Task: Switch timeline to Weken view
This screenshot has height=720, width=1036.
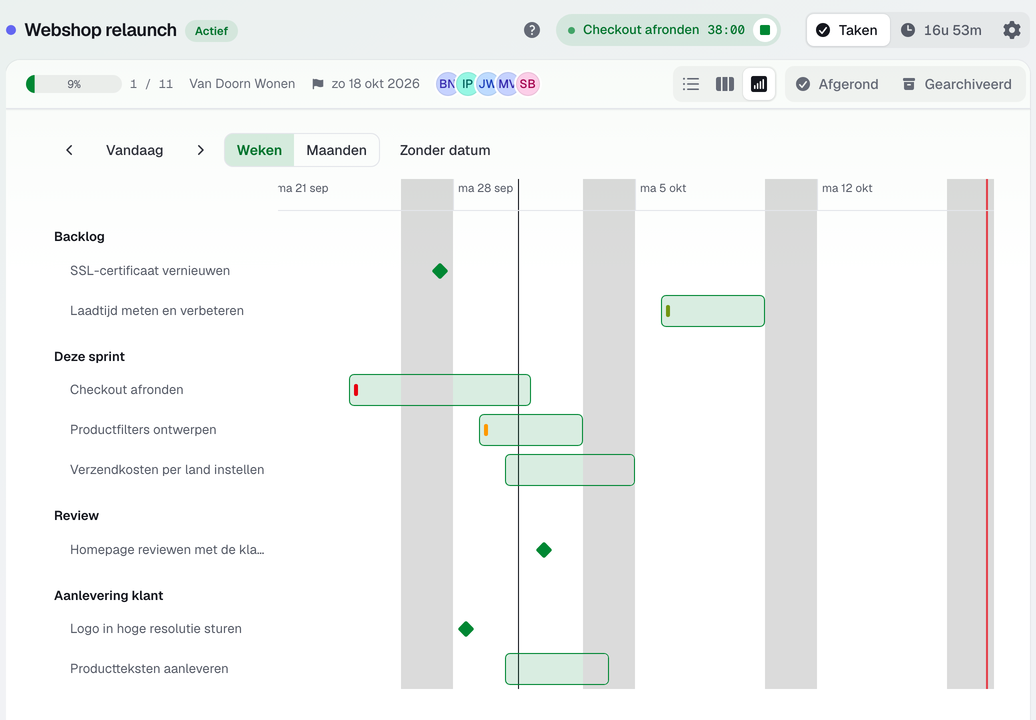Action: [x=259, y=150]
